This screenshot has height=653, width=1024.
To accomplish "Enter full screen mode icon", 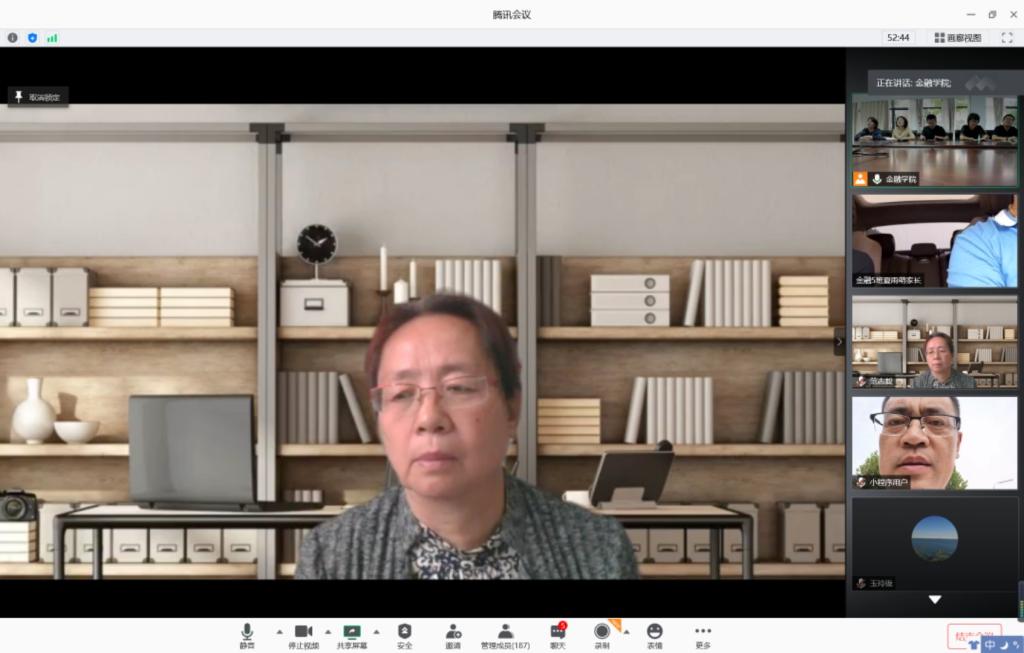I will tap(1007, 38).
